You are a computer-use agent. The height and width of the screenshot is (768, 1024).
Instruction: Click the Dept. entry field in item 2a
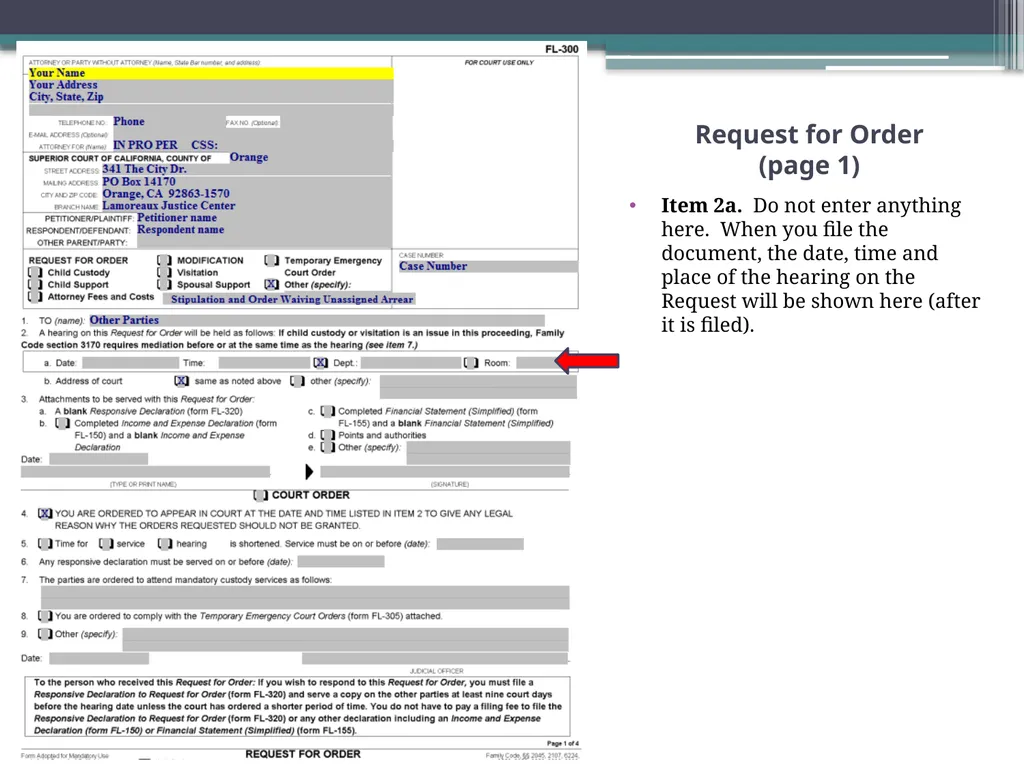[x=411, y=362]
